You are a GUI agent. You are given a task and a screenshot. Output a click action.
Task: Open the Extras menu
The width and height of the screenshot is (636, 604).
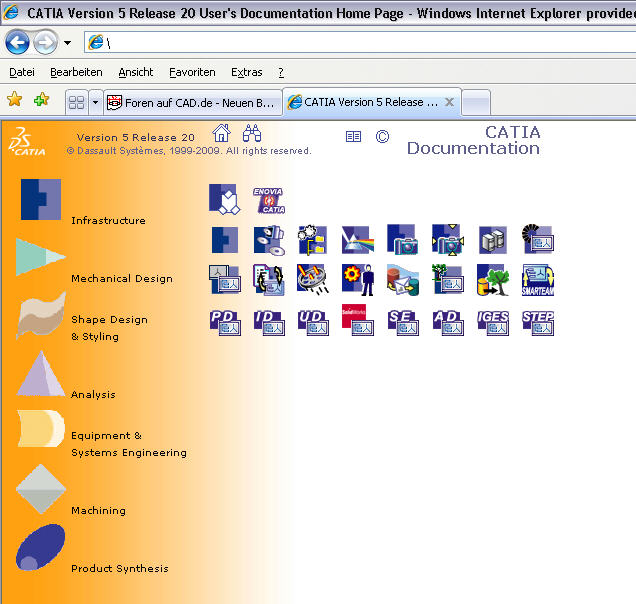pyautogui.click(x=247, y=72)
